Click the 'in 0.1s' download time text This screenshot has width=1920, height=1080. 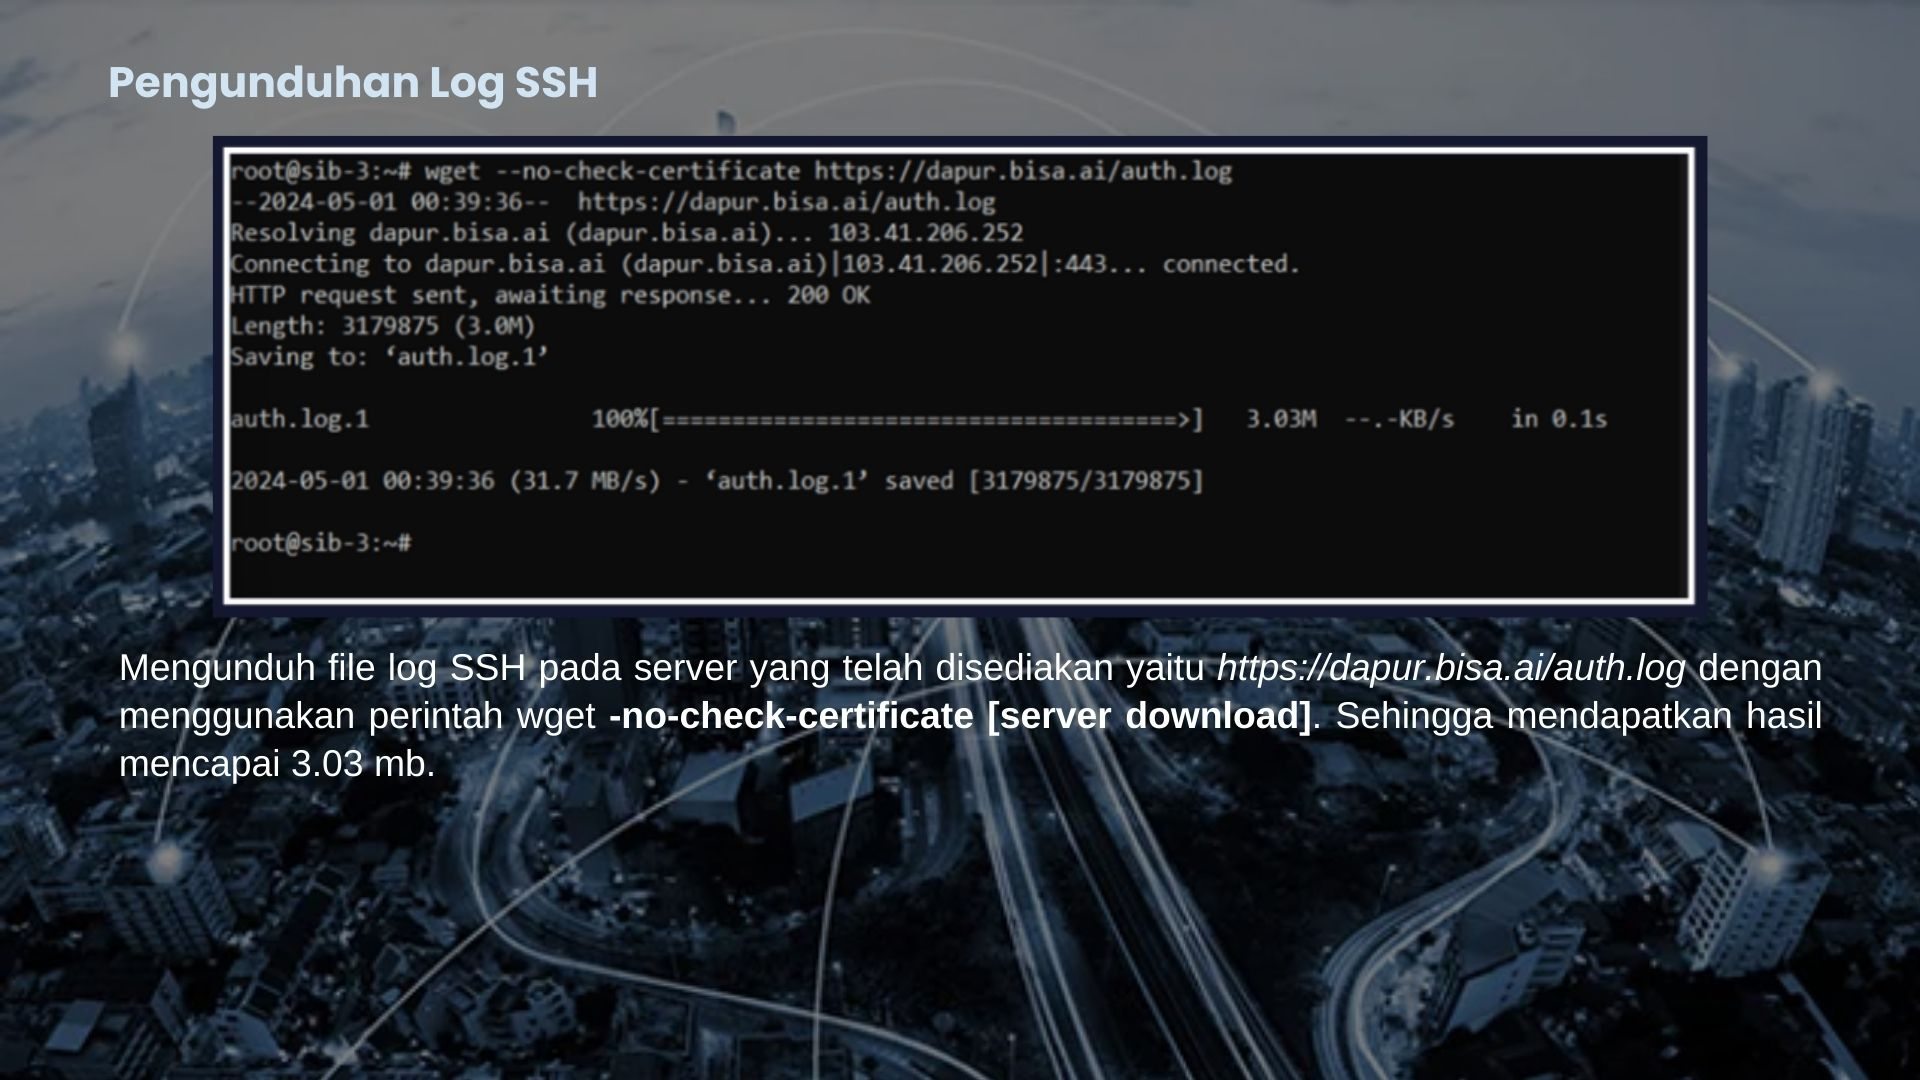1558,419
